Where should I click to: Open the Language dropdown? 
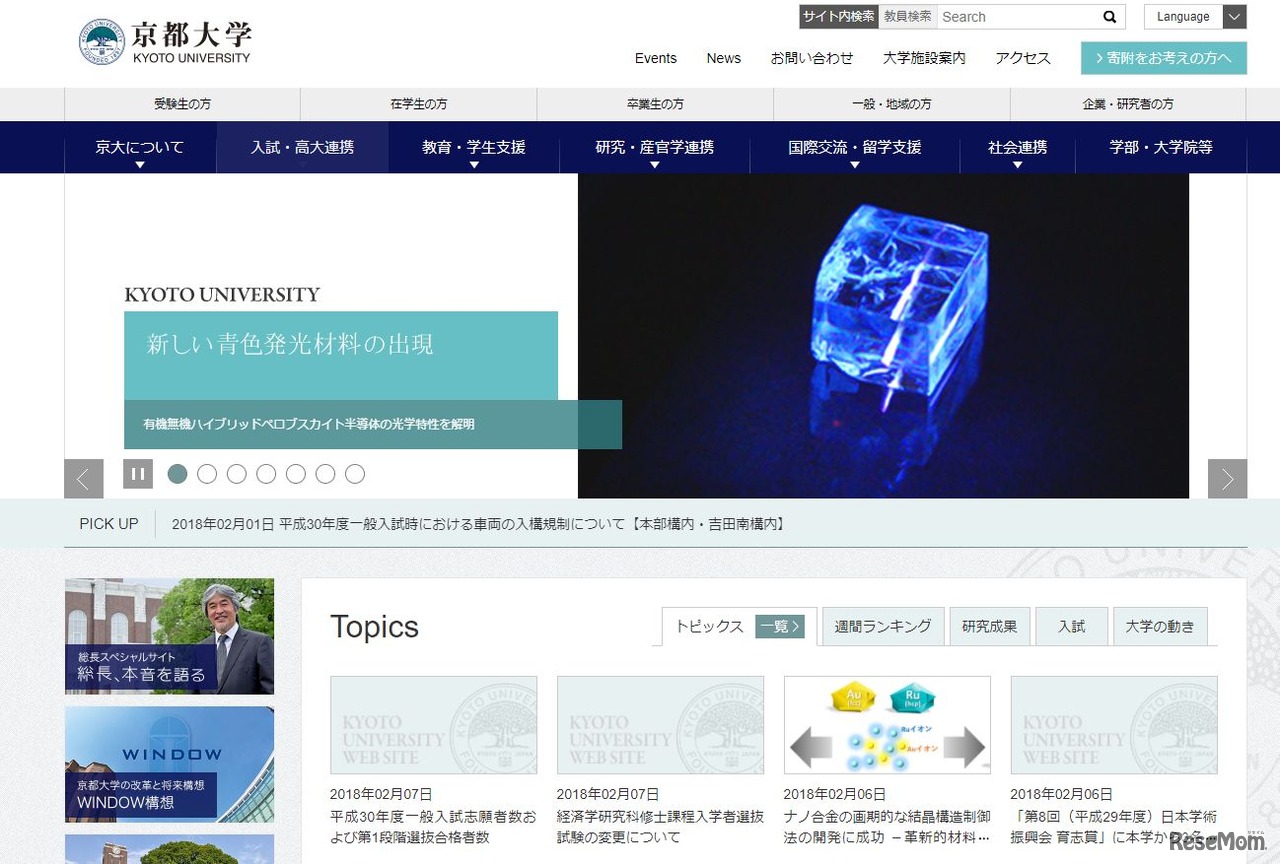[x=1195, y=16]
